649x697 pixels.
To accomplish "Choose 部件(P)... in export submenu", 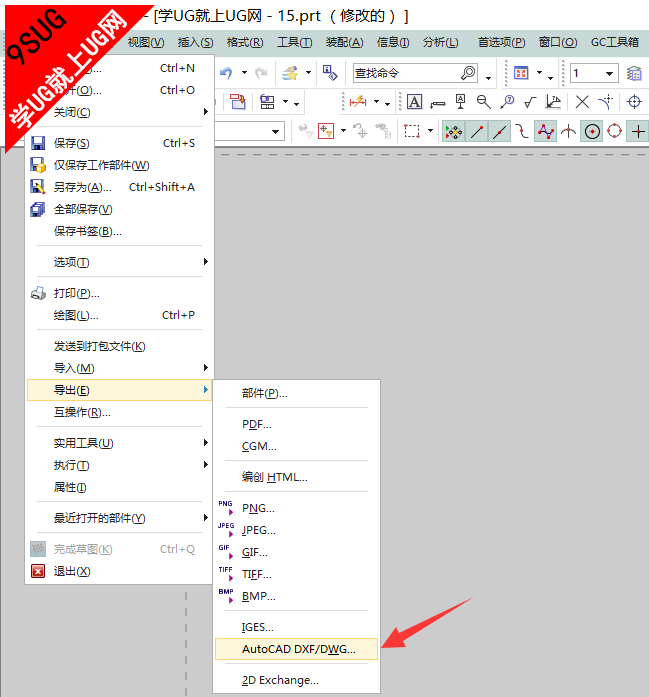I will [x=296, y=393].
